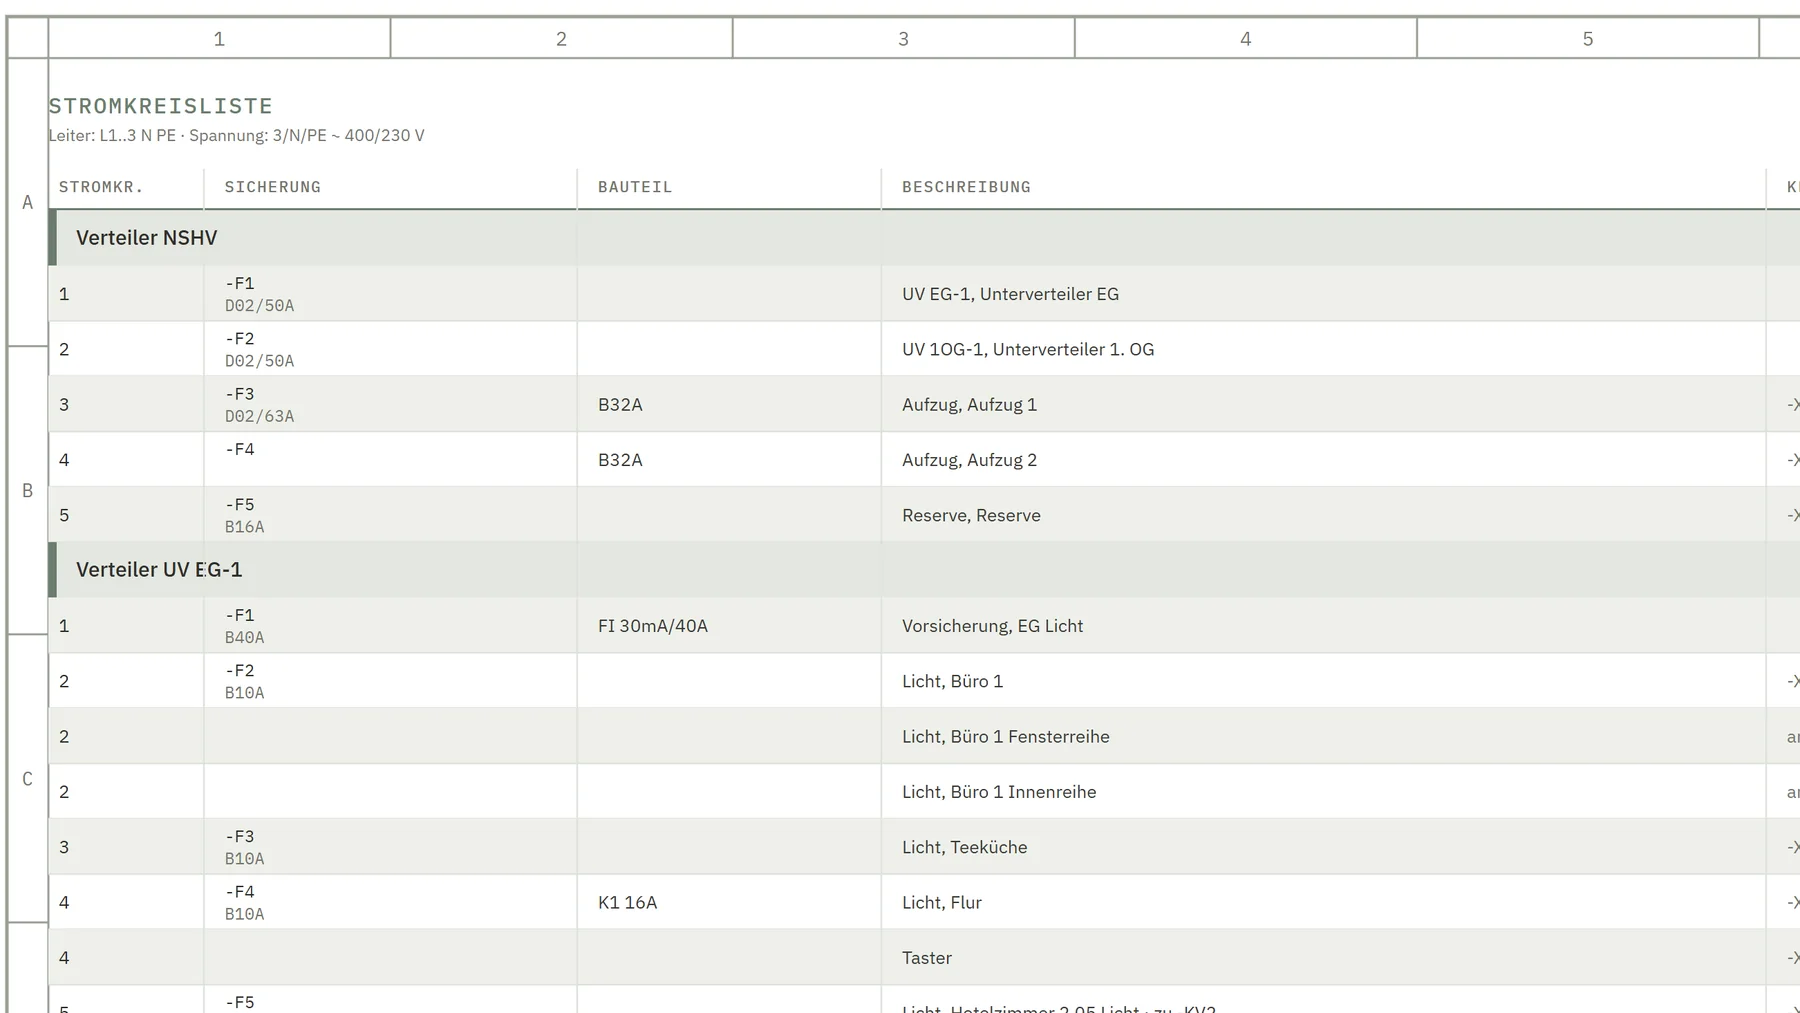The width and height of the screenshot is (1800, 1013).
Task: Click grid column header 5
Action: point(1588,39)
